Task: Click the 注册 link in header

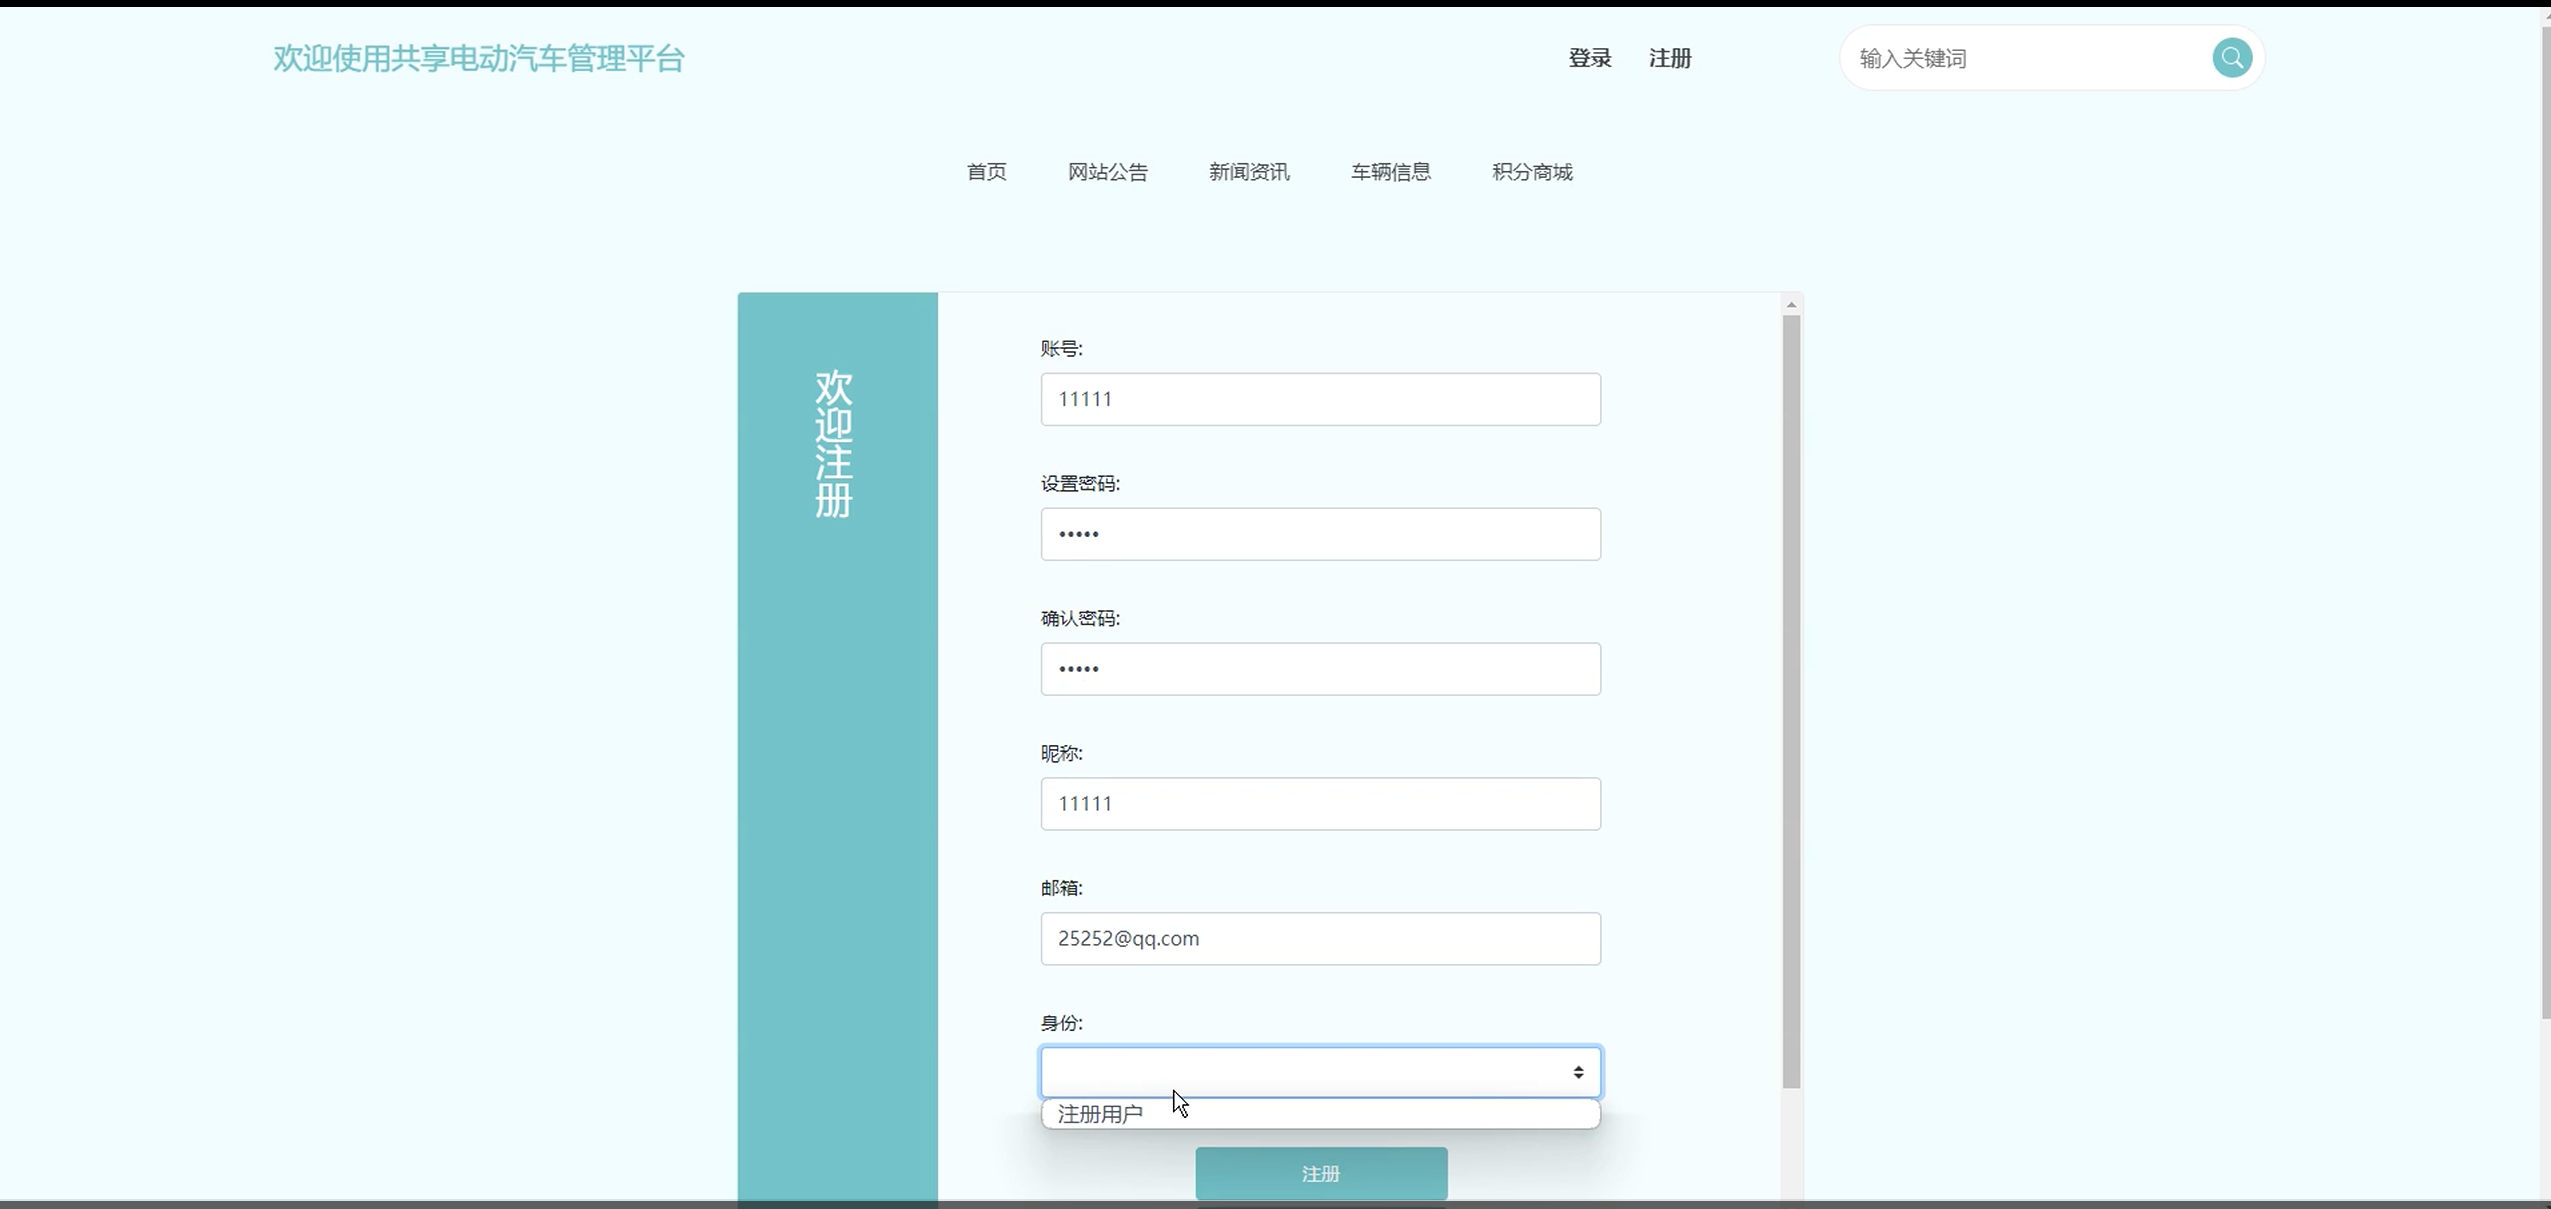Action: [x=1670, y=58]
